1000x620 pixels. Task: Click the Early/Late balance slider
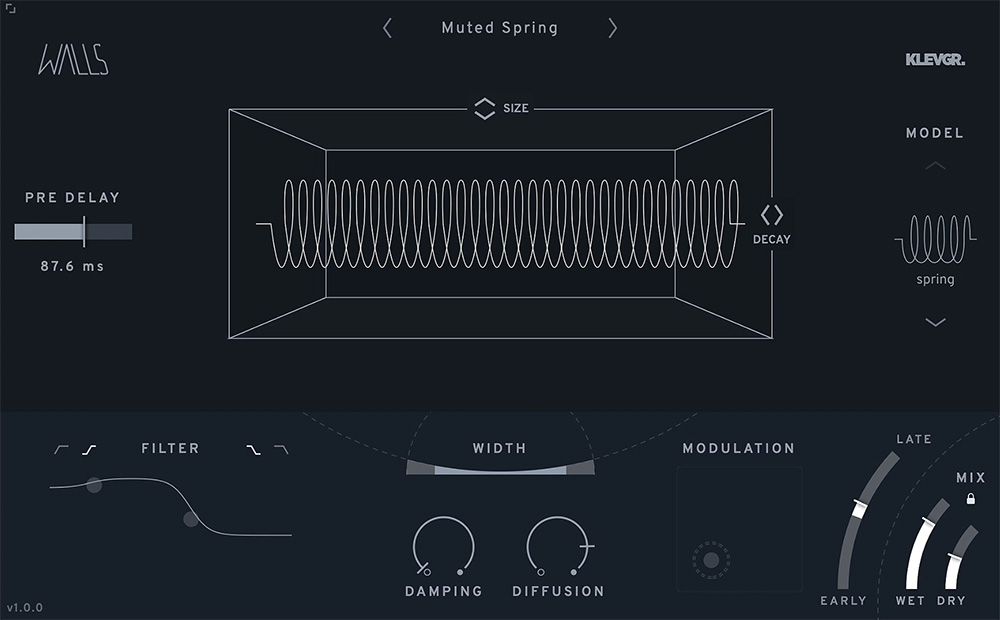pyautogui.click(x=858, y=506)
